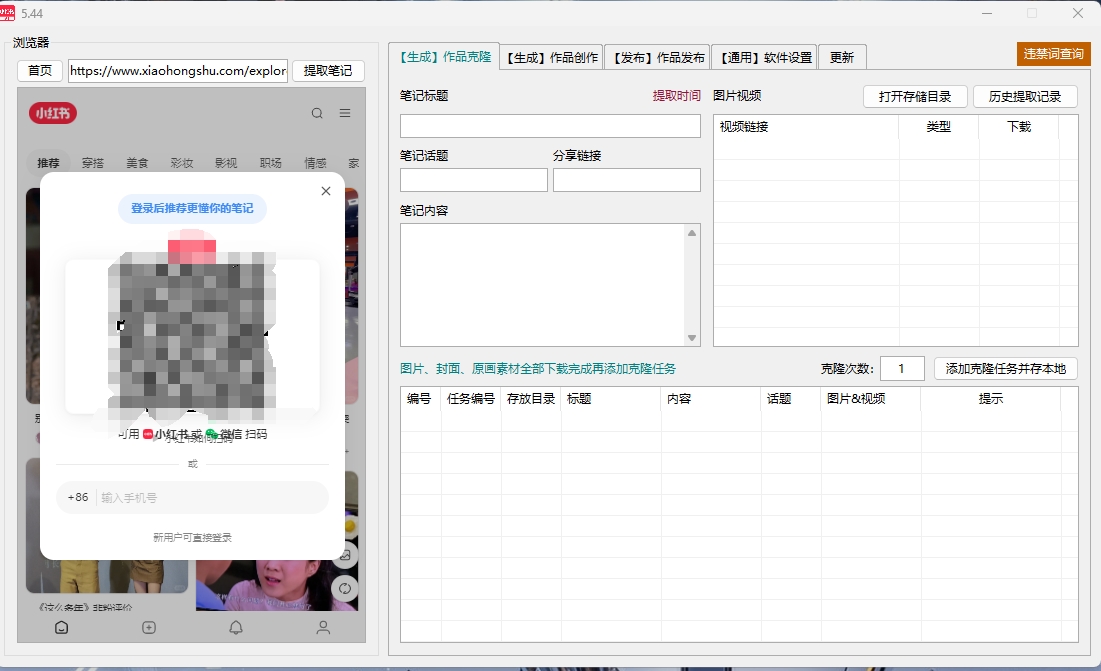1101x671 pixels.
Task: Focus the 分享链接 input field
Action: click(627, 180)
